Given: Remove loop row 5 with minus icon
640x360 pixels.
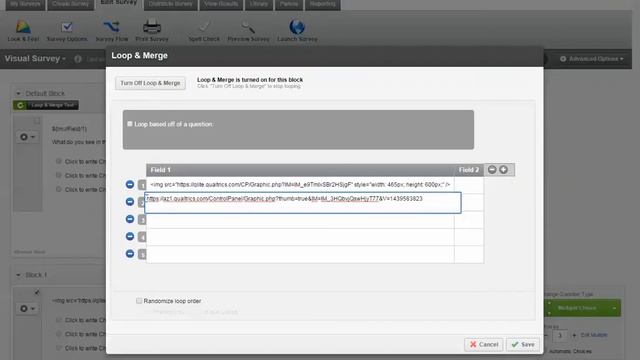Looking at the screenshot, I should pyautogui.click(x=130, y=254).
